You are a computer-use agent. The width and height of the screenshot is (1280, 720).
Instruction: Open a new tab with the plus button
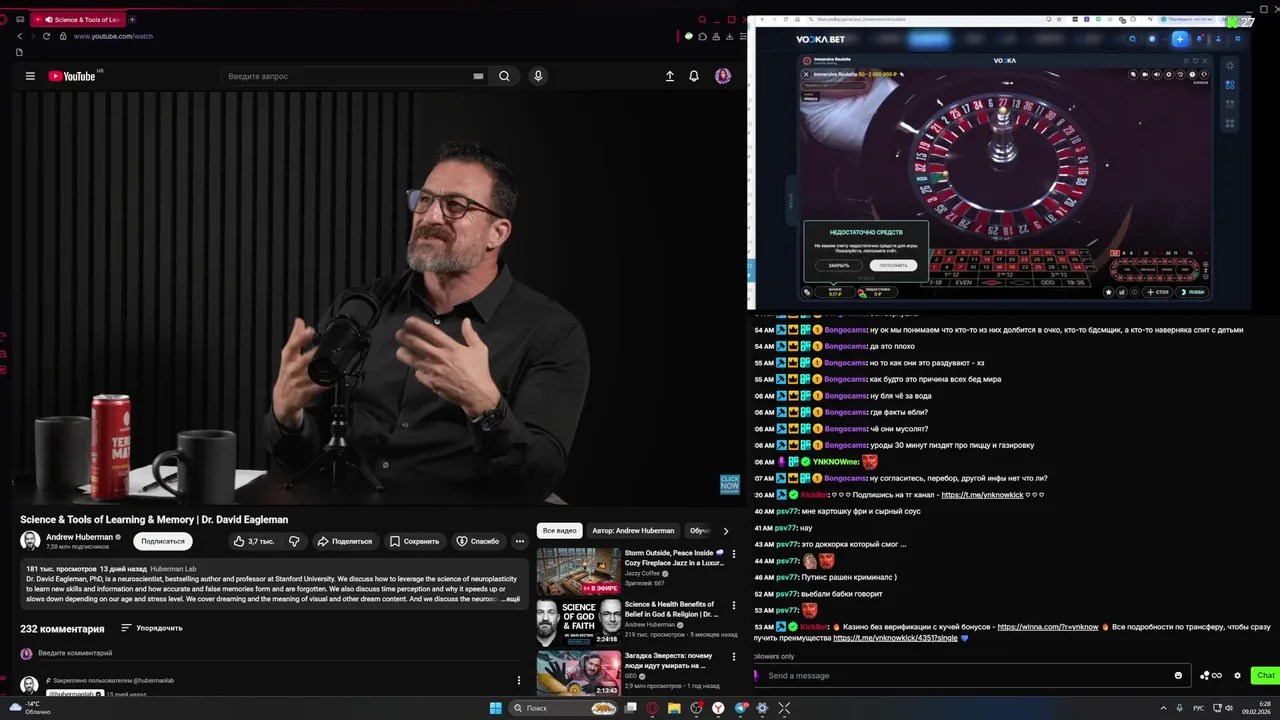pyautogui.click(x=132, y=19)
